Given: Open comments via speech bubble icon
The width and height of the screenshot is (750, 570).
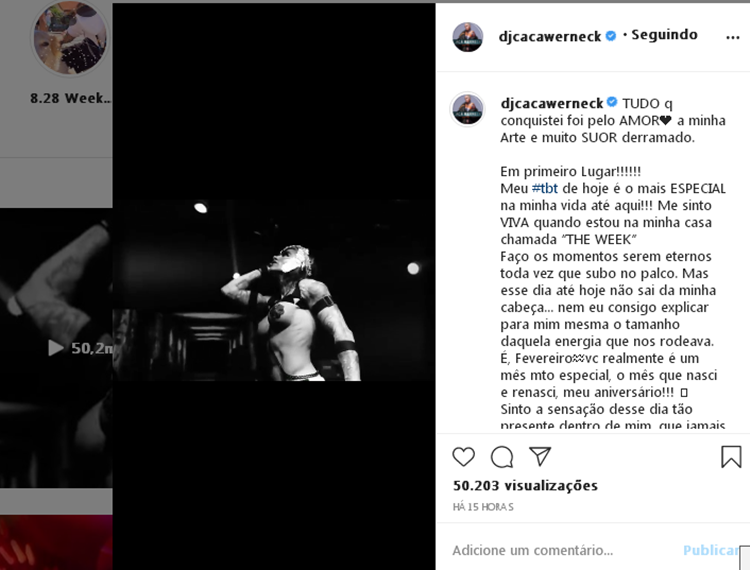Looking at the screenshot, I should (x=502, y=457).
